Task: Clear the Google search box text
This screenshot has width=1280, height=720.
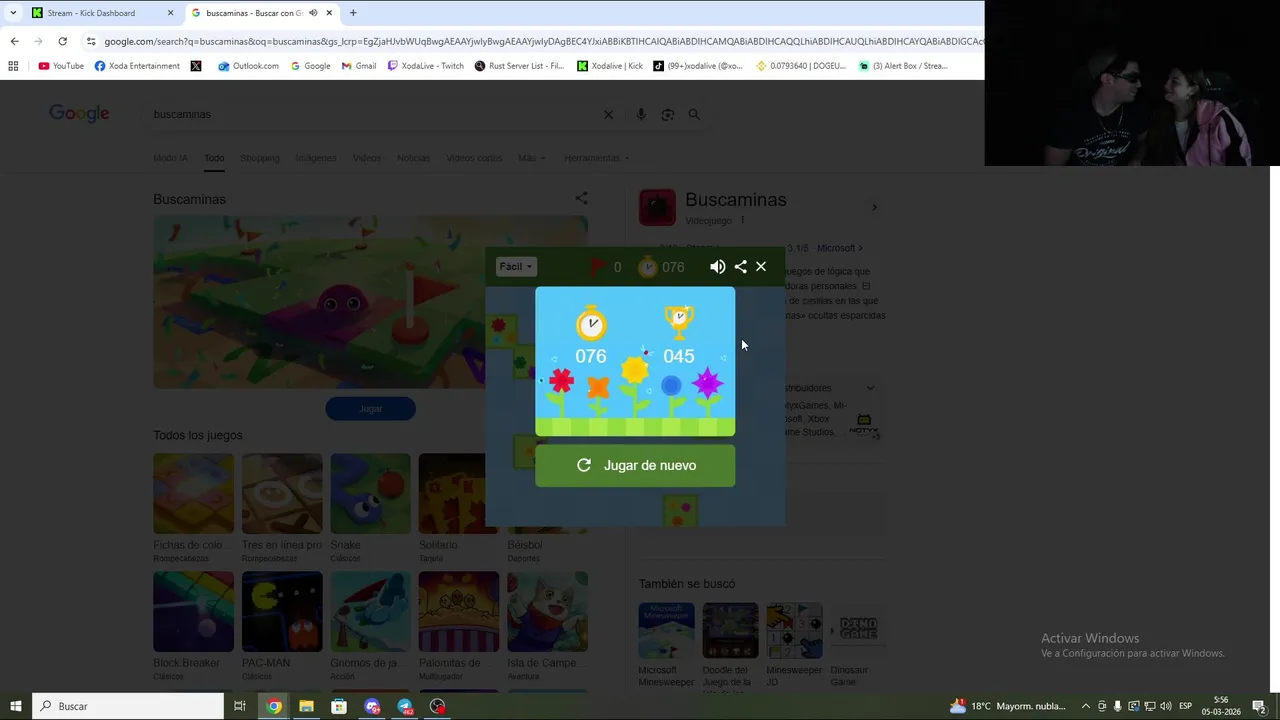Action: coord(608,115)
